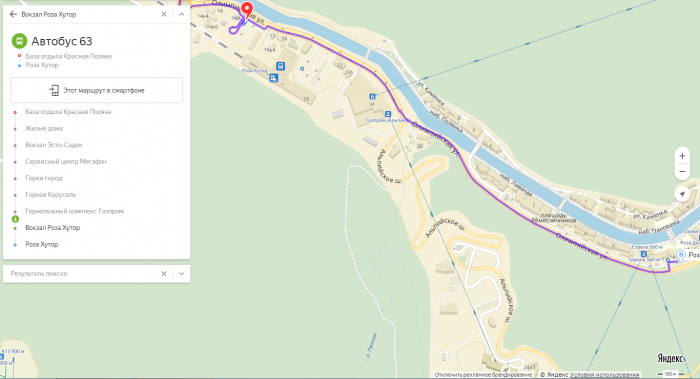Go back using the arrow beside Вокзал Роза Хутор
This screenshot has width=700, height=379.
coord(13,14)
